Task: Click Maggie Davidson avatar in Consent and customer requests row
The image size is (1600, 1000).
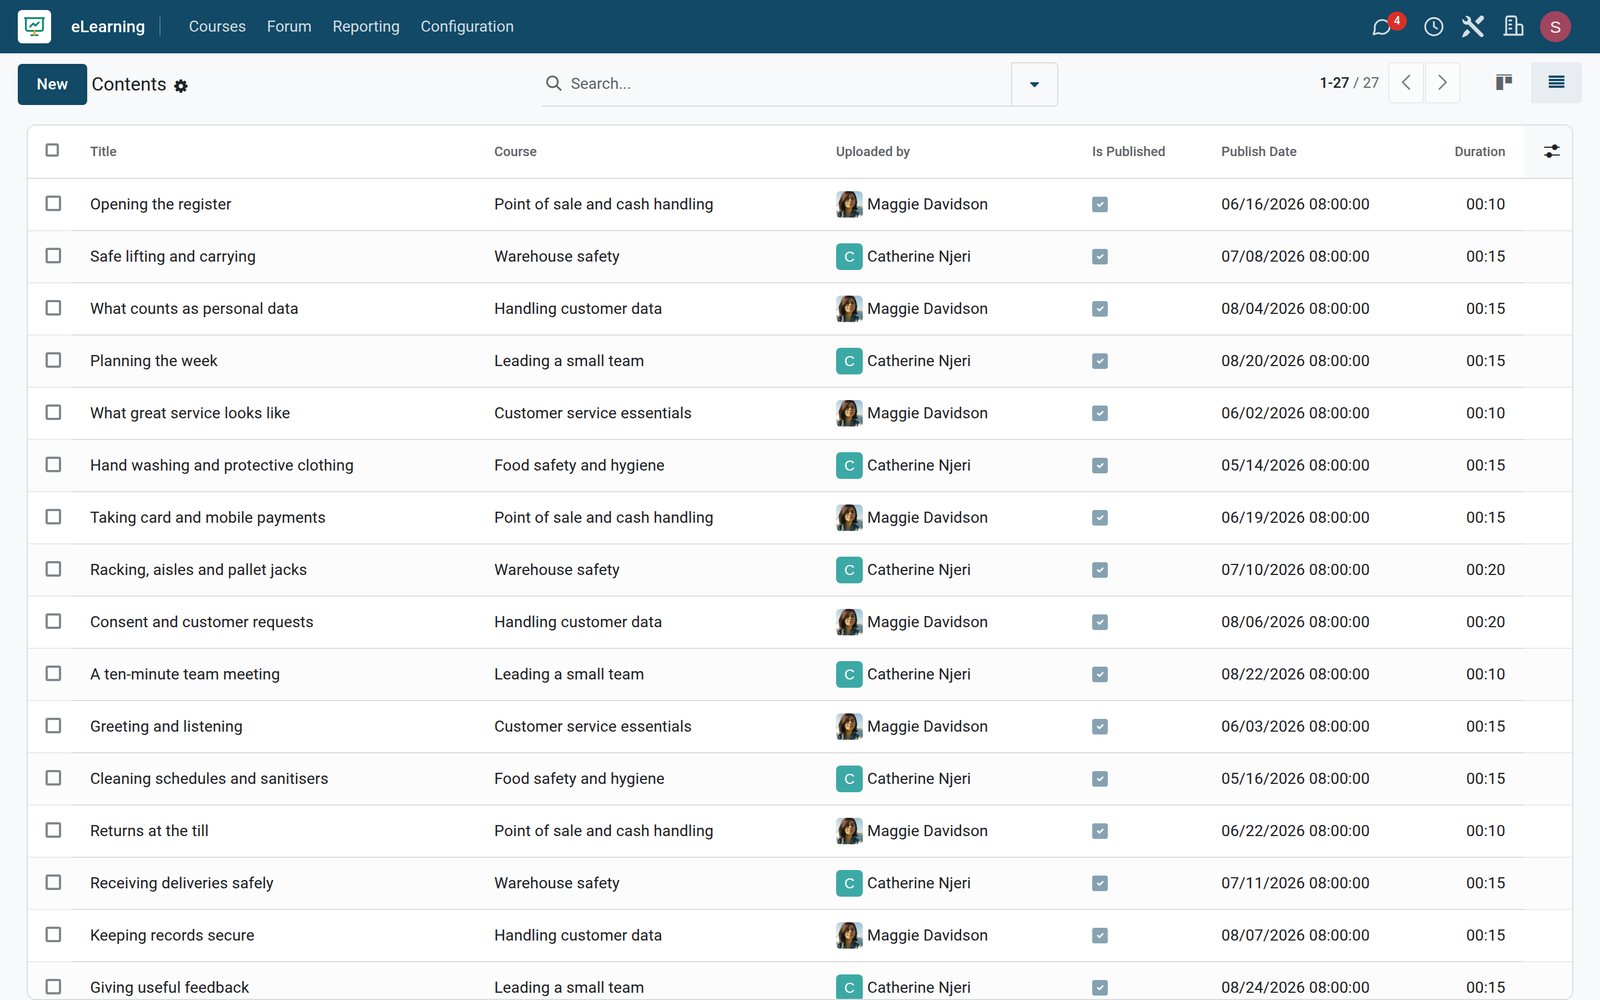Action: coord(849,622)
